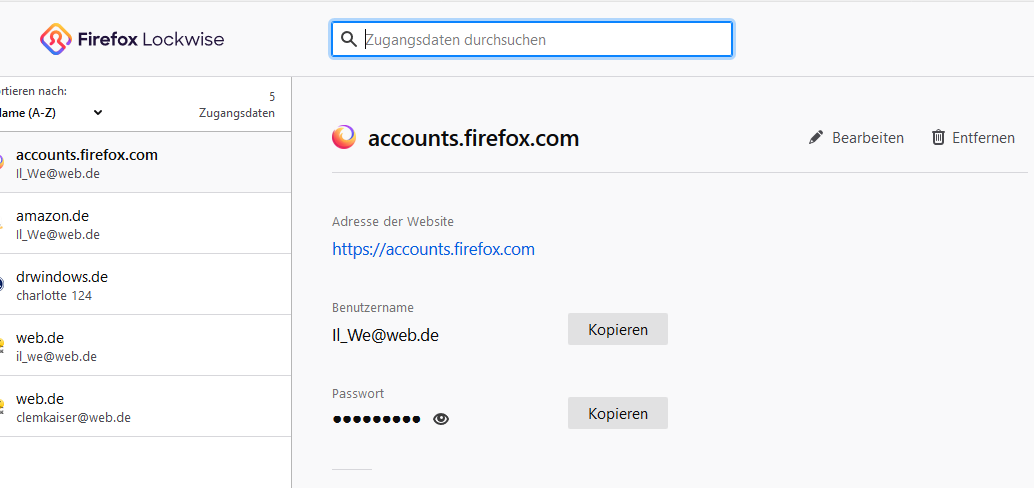Open the drwindows.de login entry
The height and width of the screenshot is (488, 1034).
[145, 285]
